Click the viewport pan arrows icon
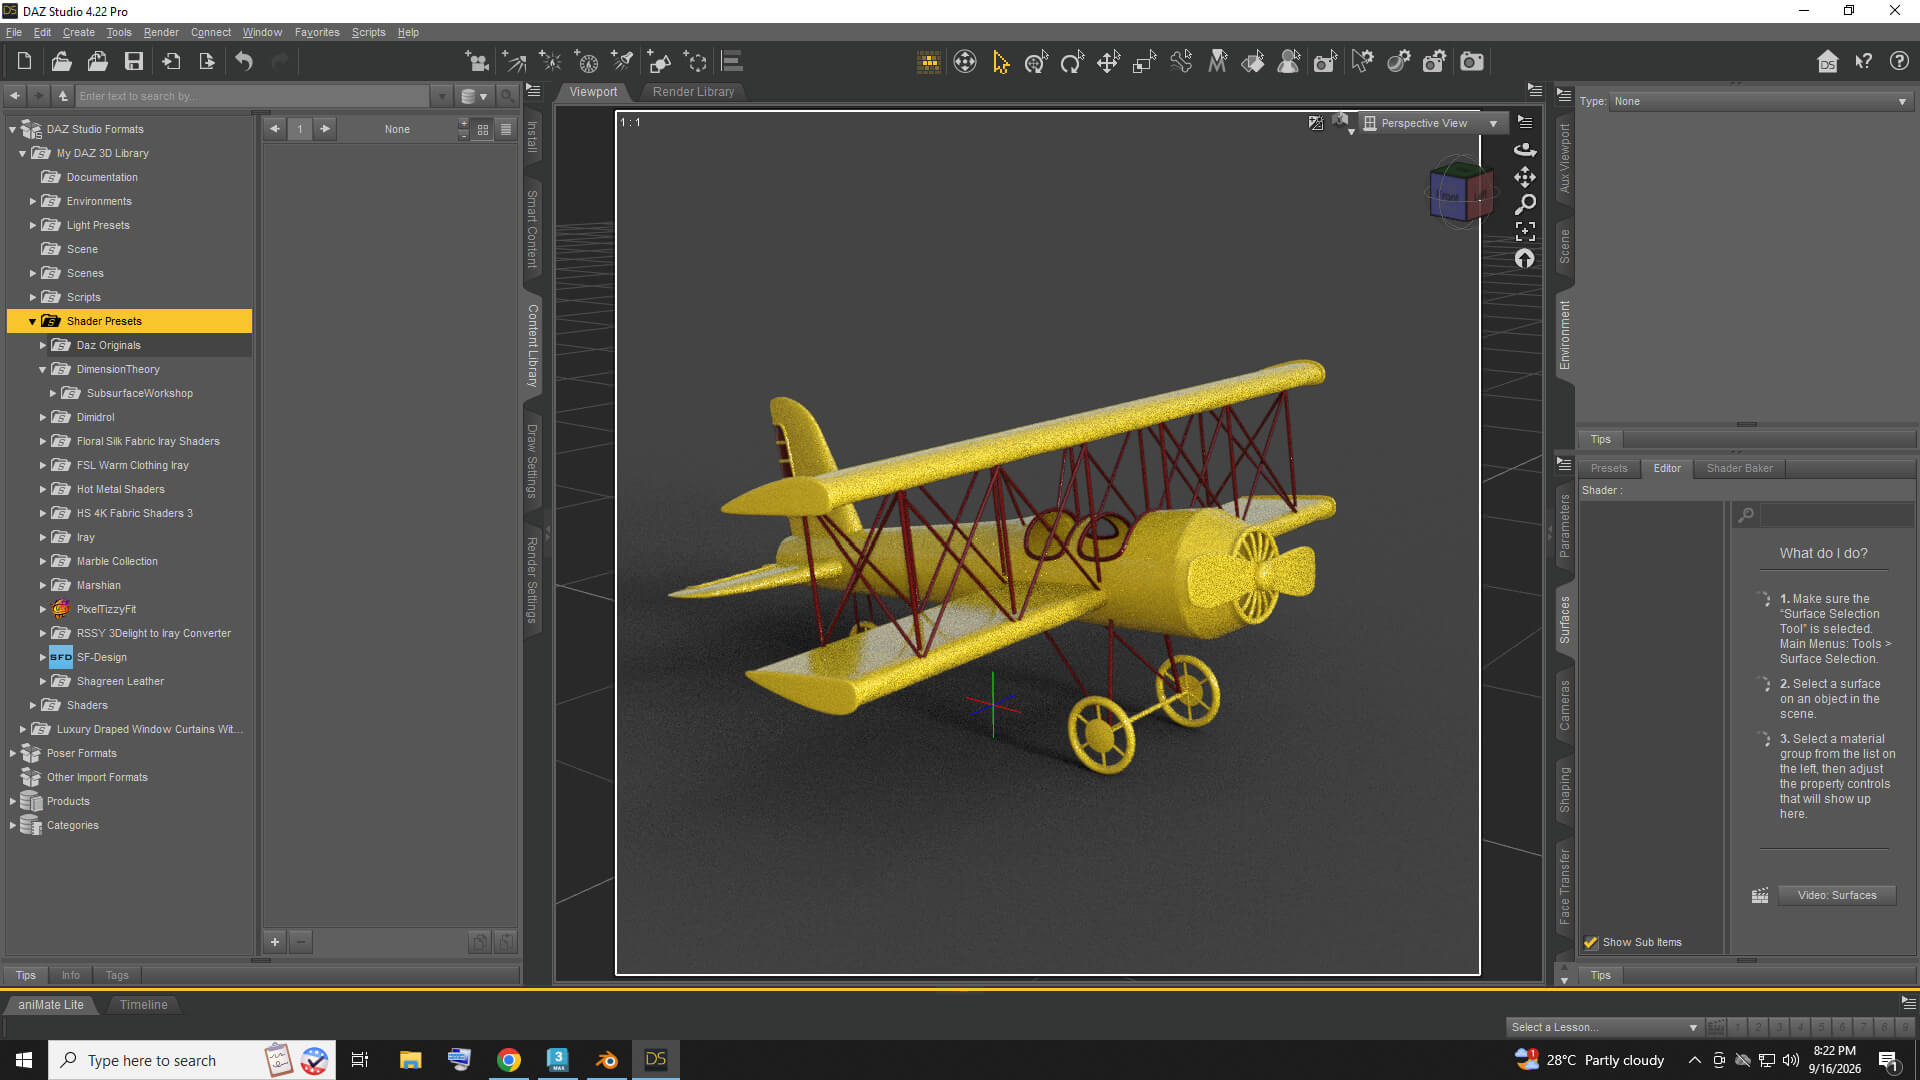This screenshot has width=1920, height=1080. coord(1525,177)
